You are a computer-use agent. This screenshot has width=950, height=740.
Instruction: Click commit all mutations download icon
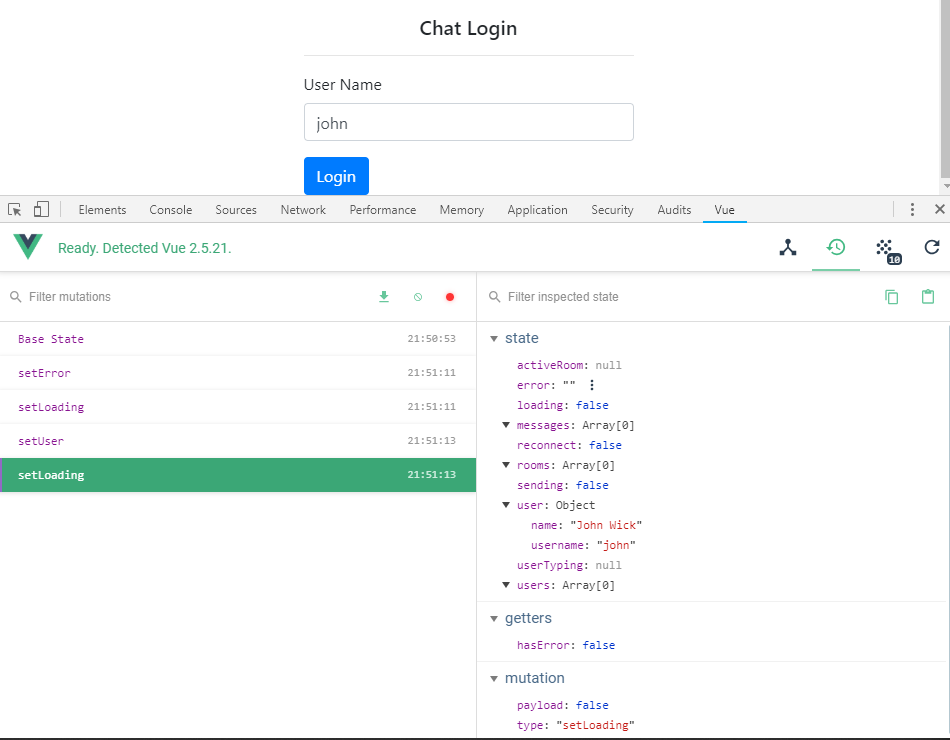pyautogui.click(x=384, y=296)
